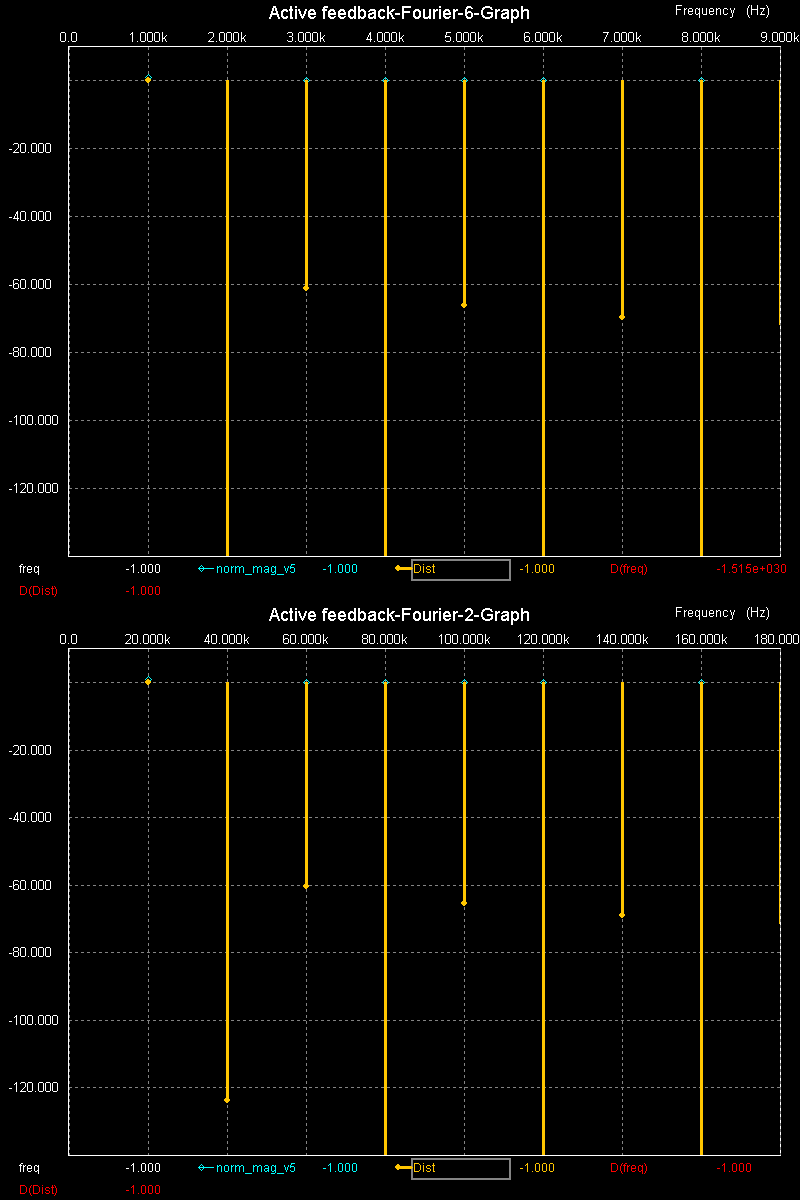Click the -1.515e+030 value in Fourier-6 graph

click(x=752, y=569)
